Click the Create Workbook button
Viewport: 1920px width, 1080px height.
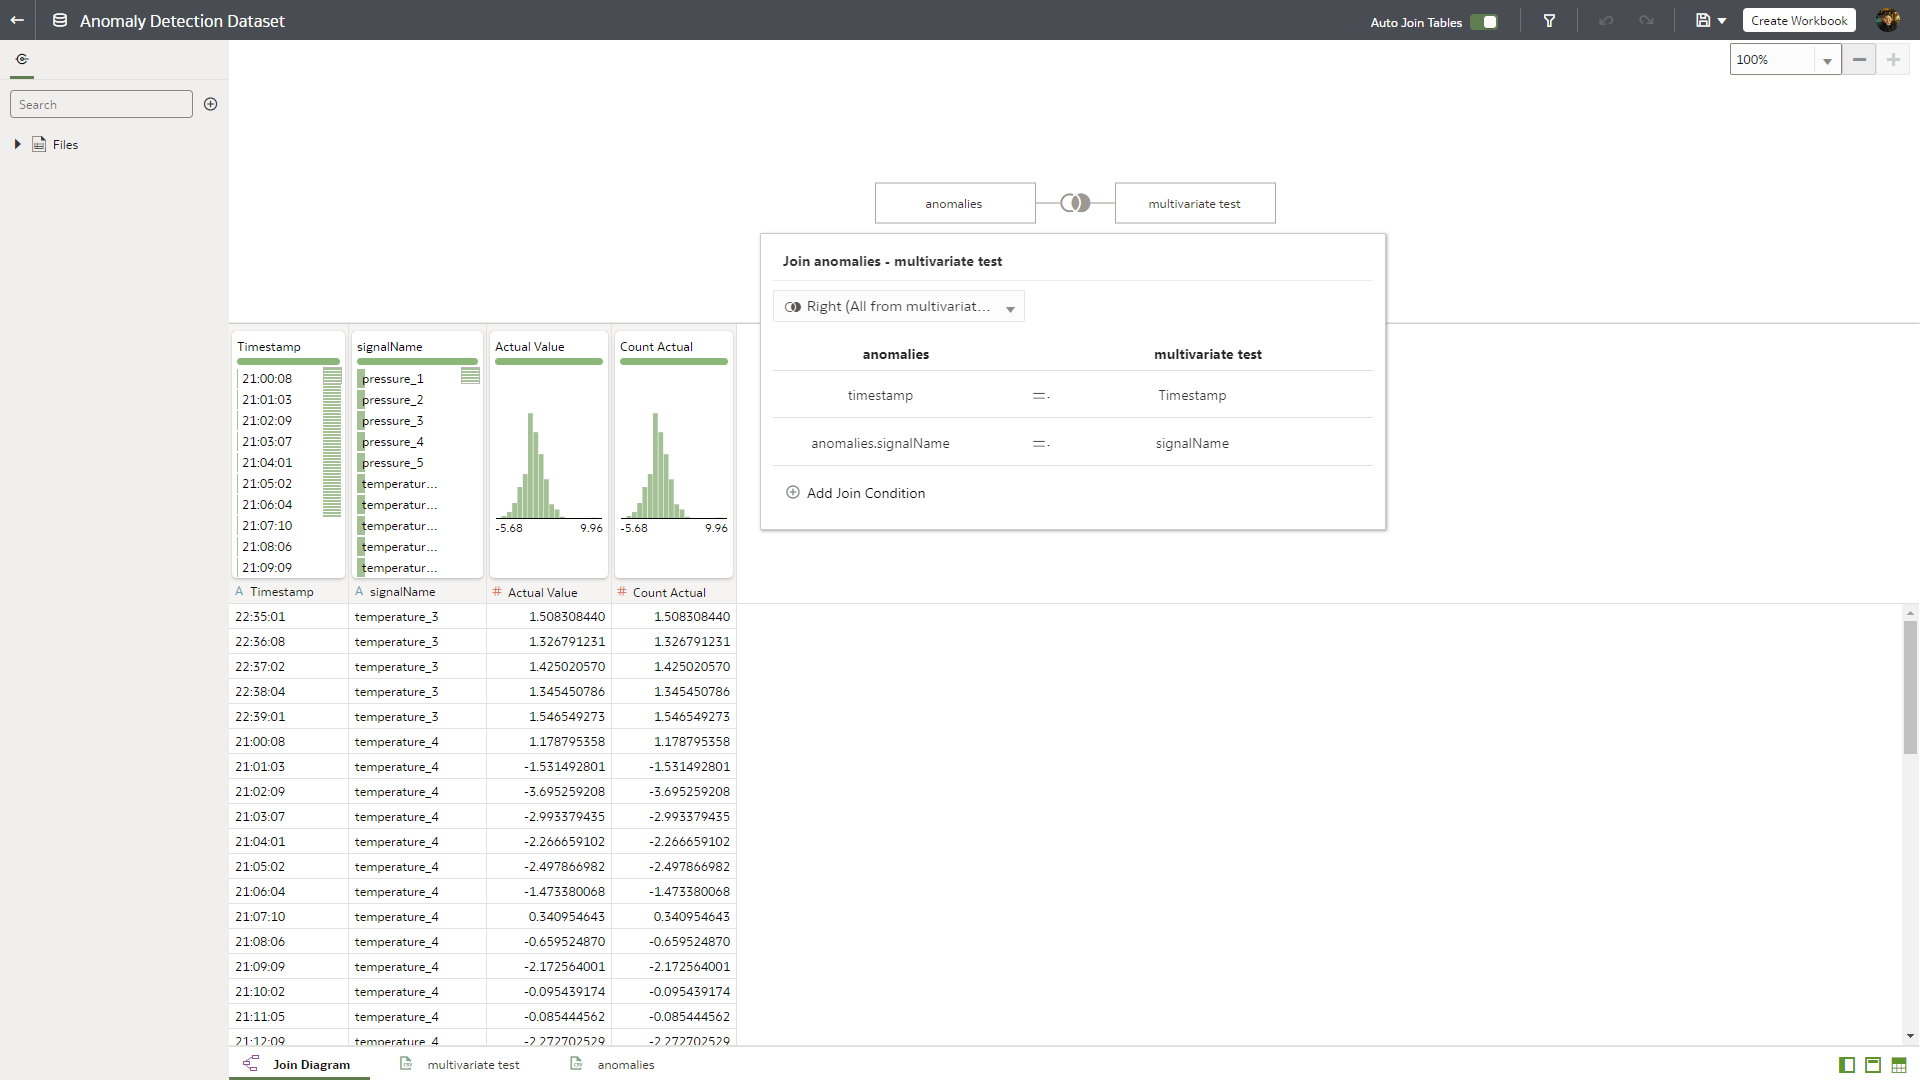point(1798,20)
